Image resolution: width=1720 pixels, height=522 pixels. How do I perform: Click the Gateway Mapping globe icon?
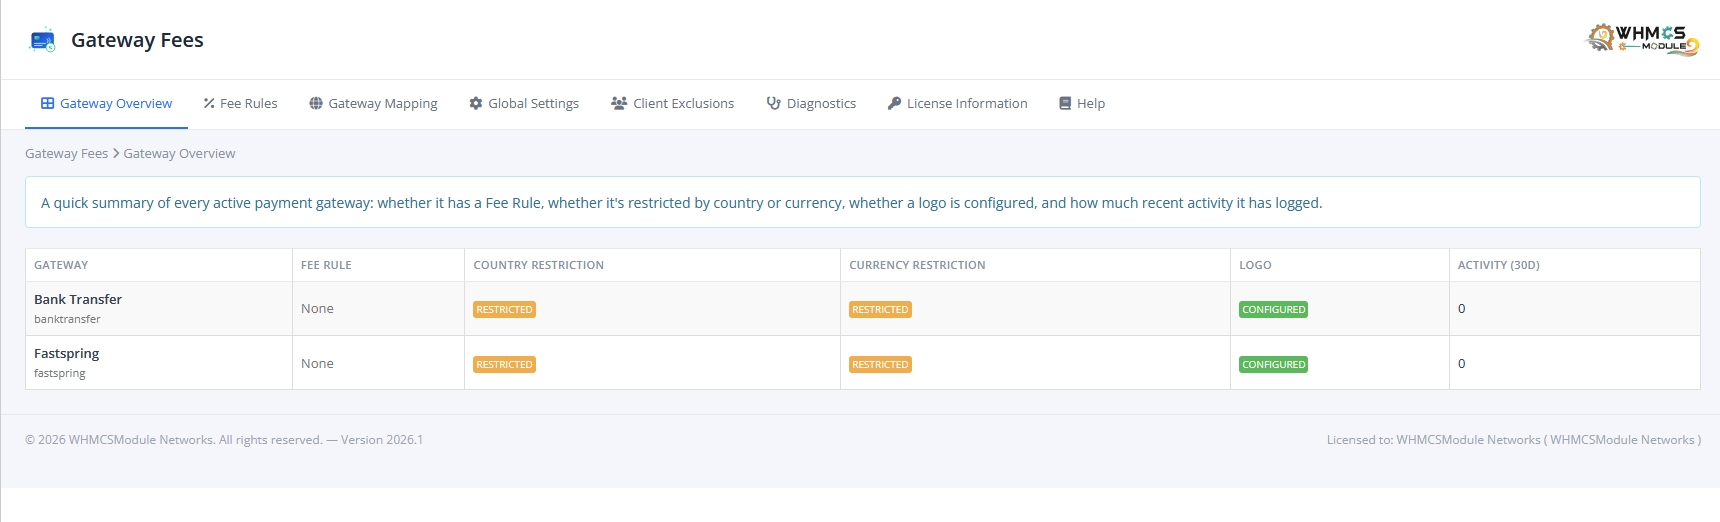(316, 103)
